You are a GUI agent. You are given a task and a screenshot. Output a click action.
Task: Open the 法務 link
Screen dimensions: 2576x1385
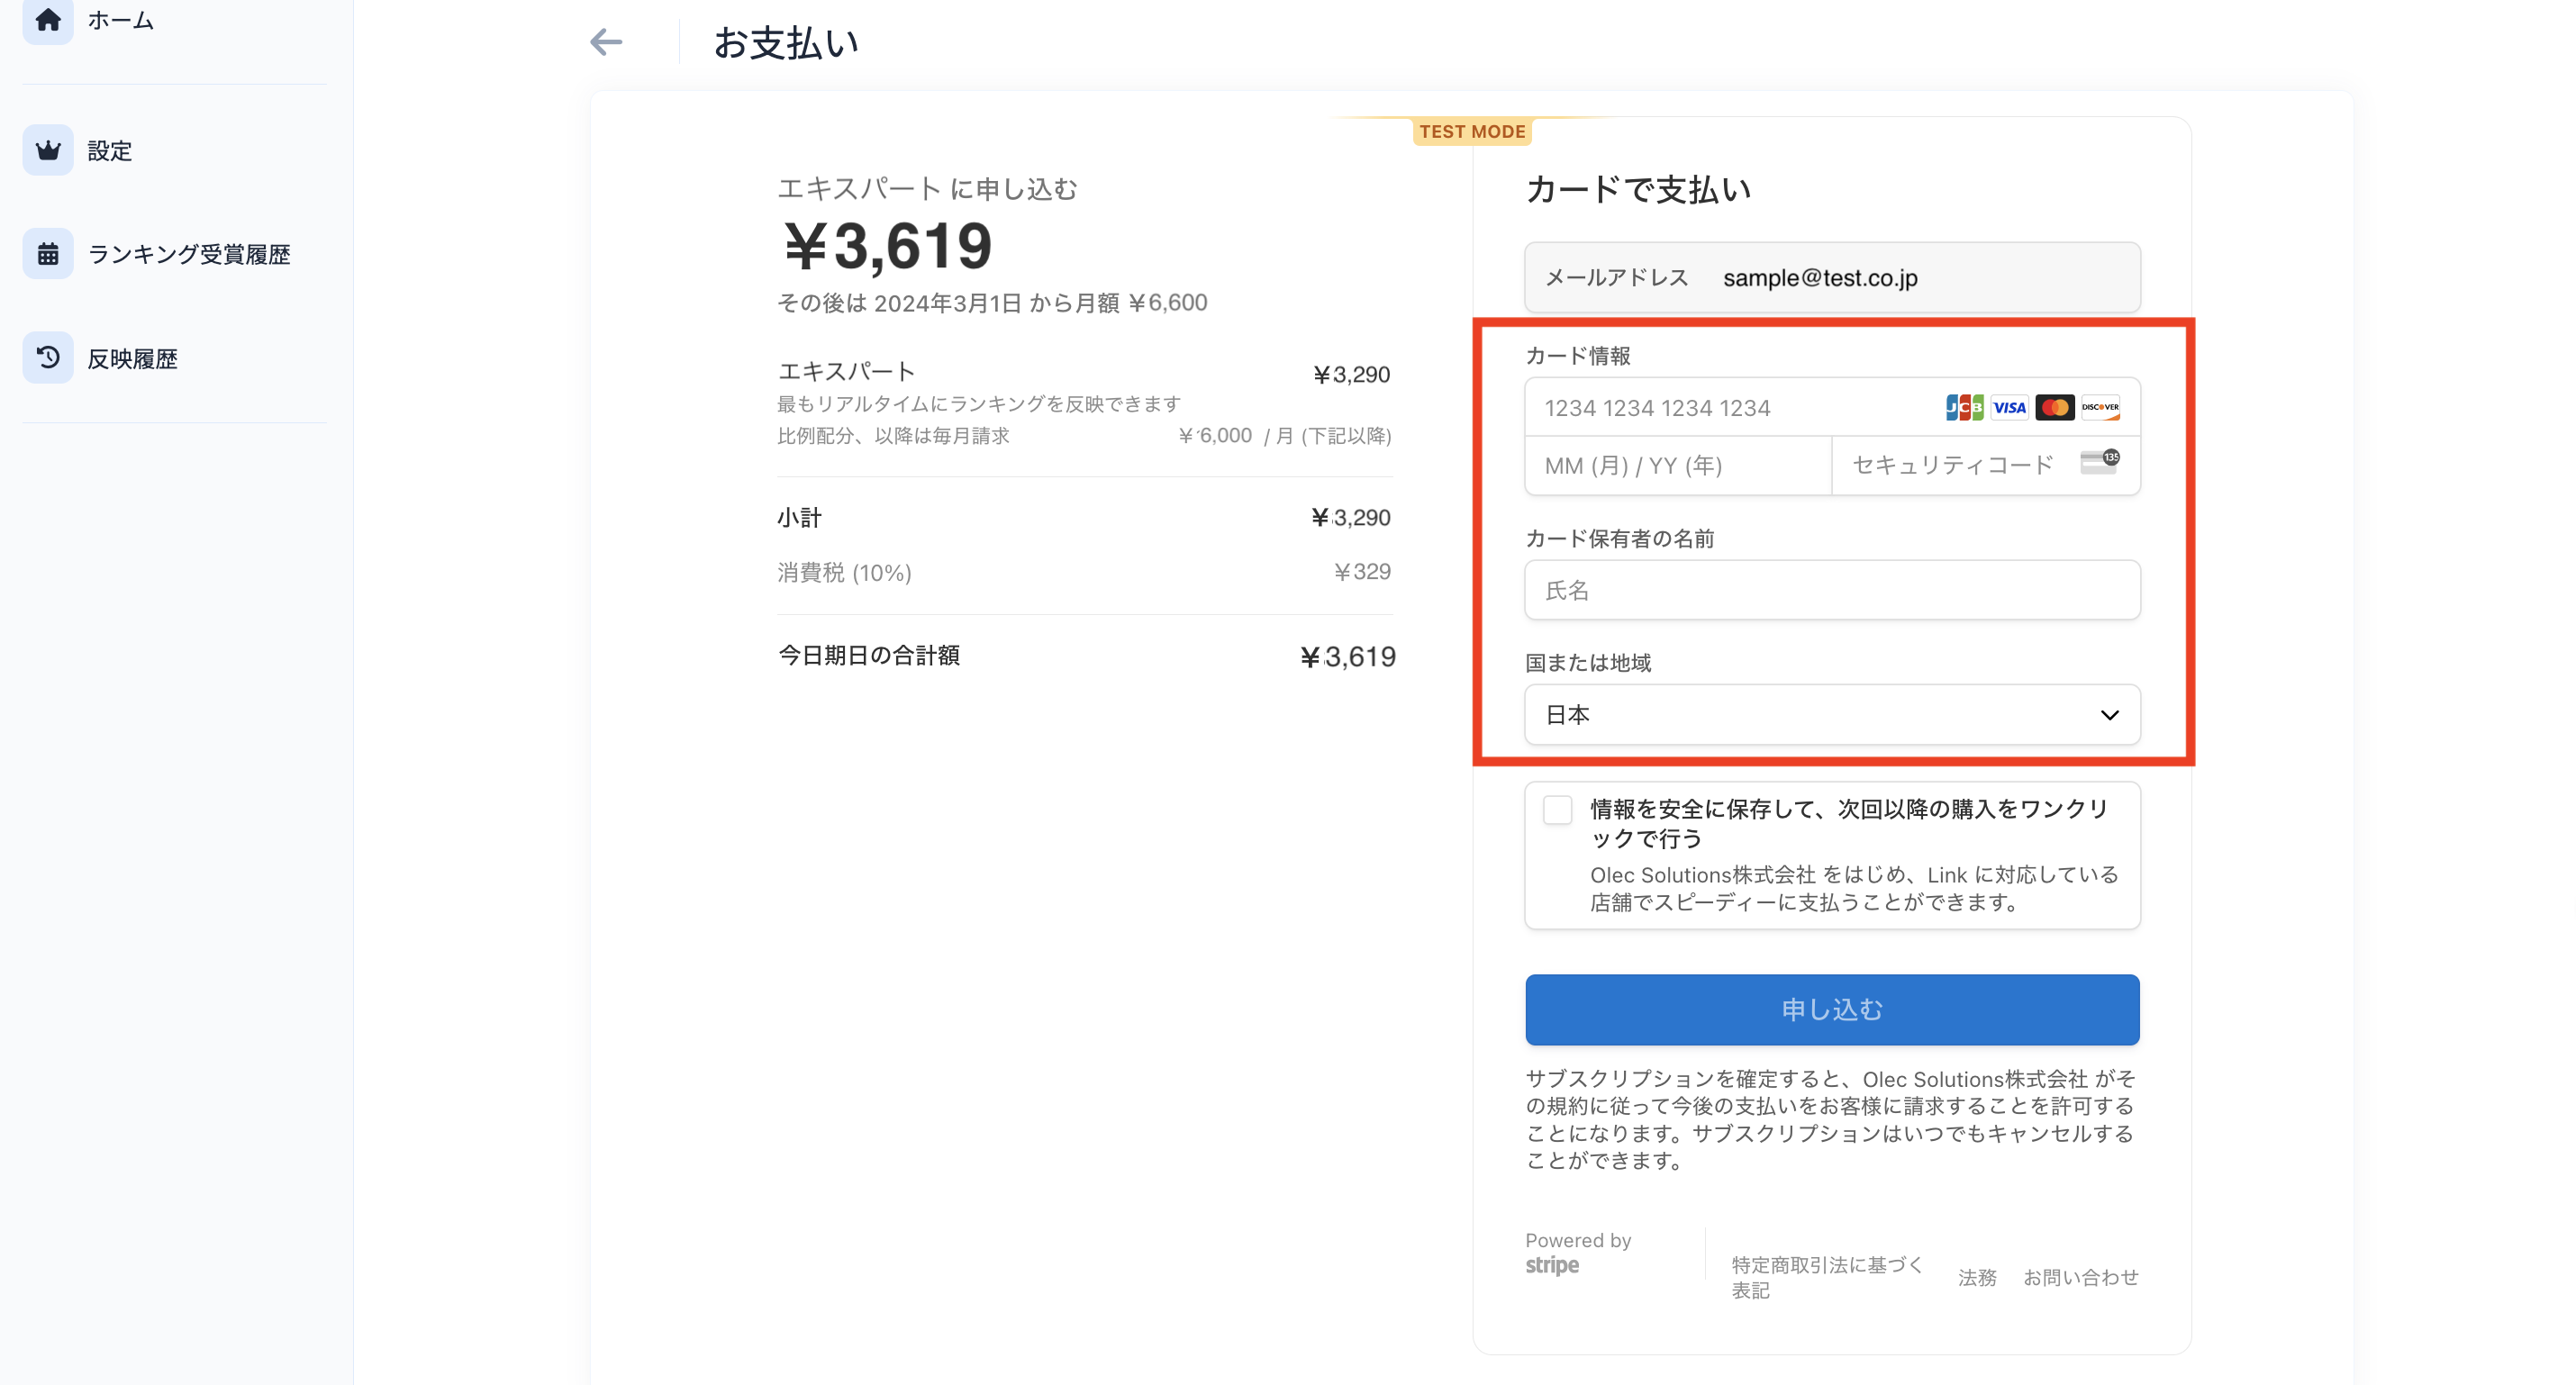(x=1977, y=1277)
